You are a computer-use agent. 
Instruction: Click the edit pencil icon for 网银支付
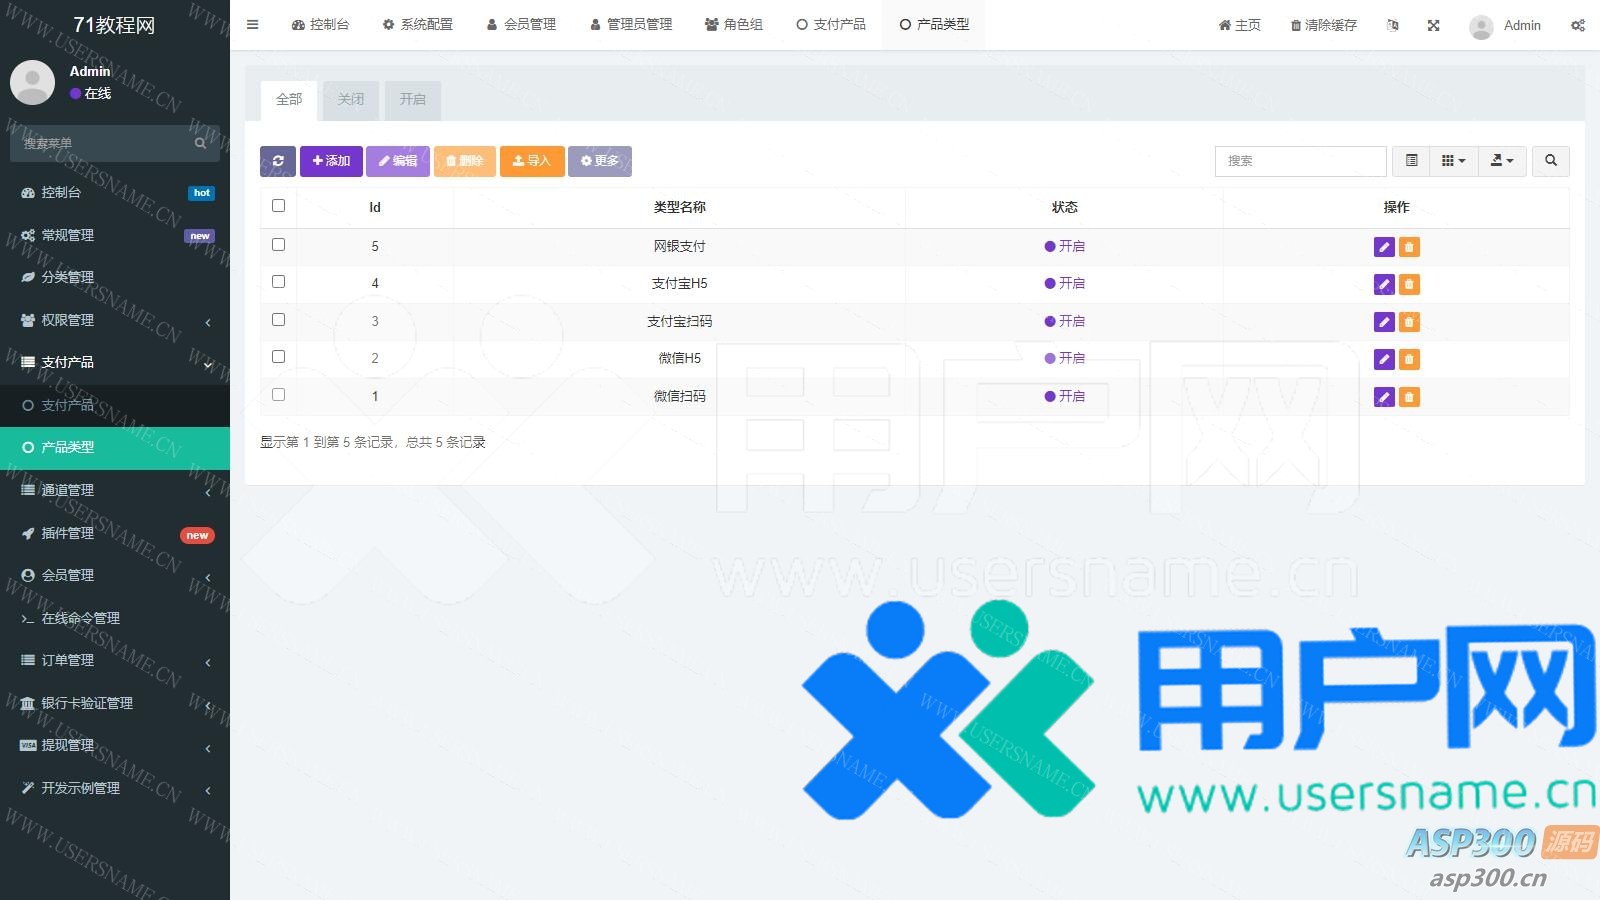click(1384, 247)
